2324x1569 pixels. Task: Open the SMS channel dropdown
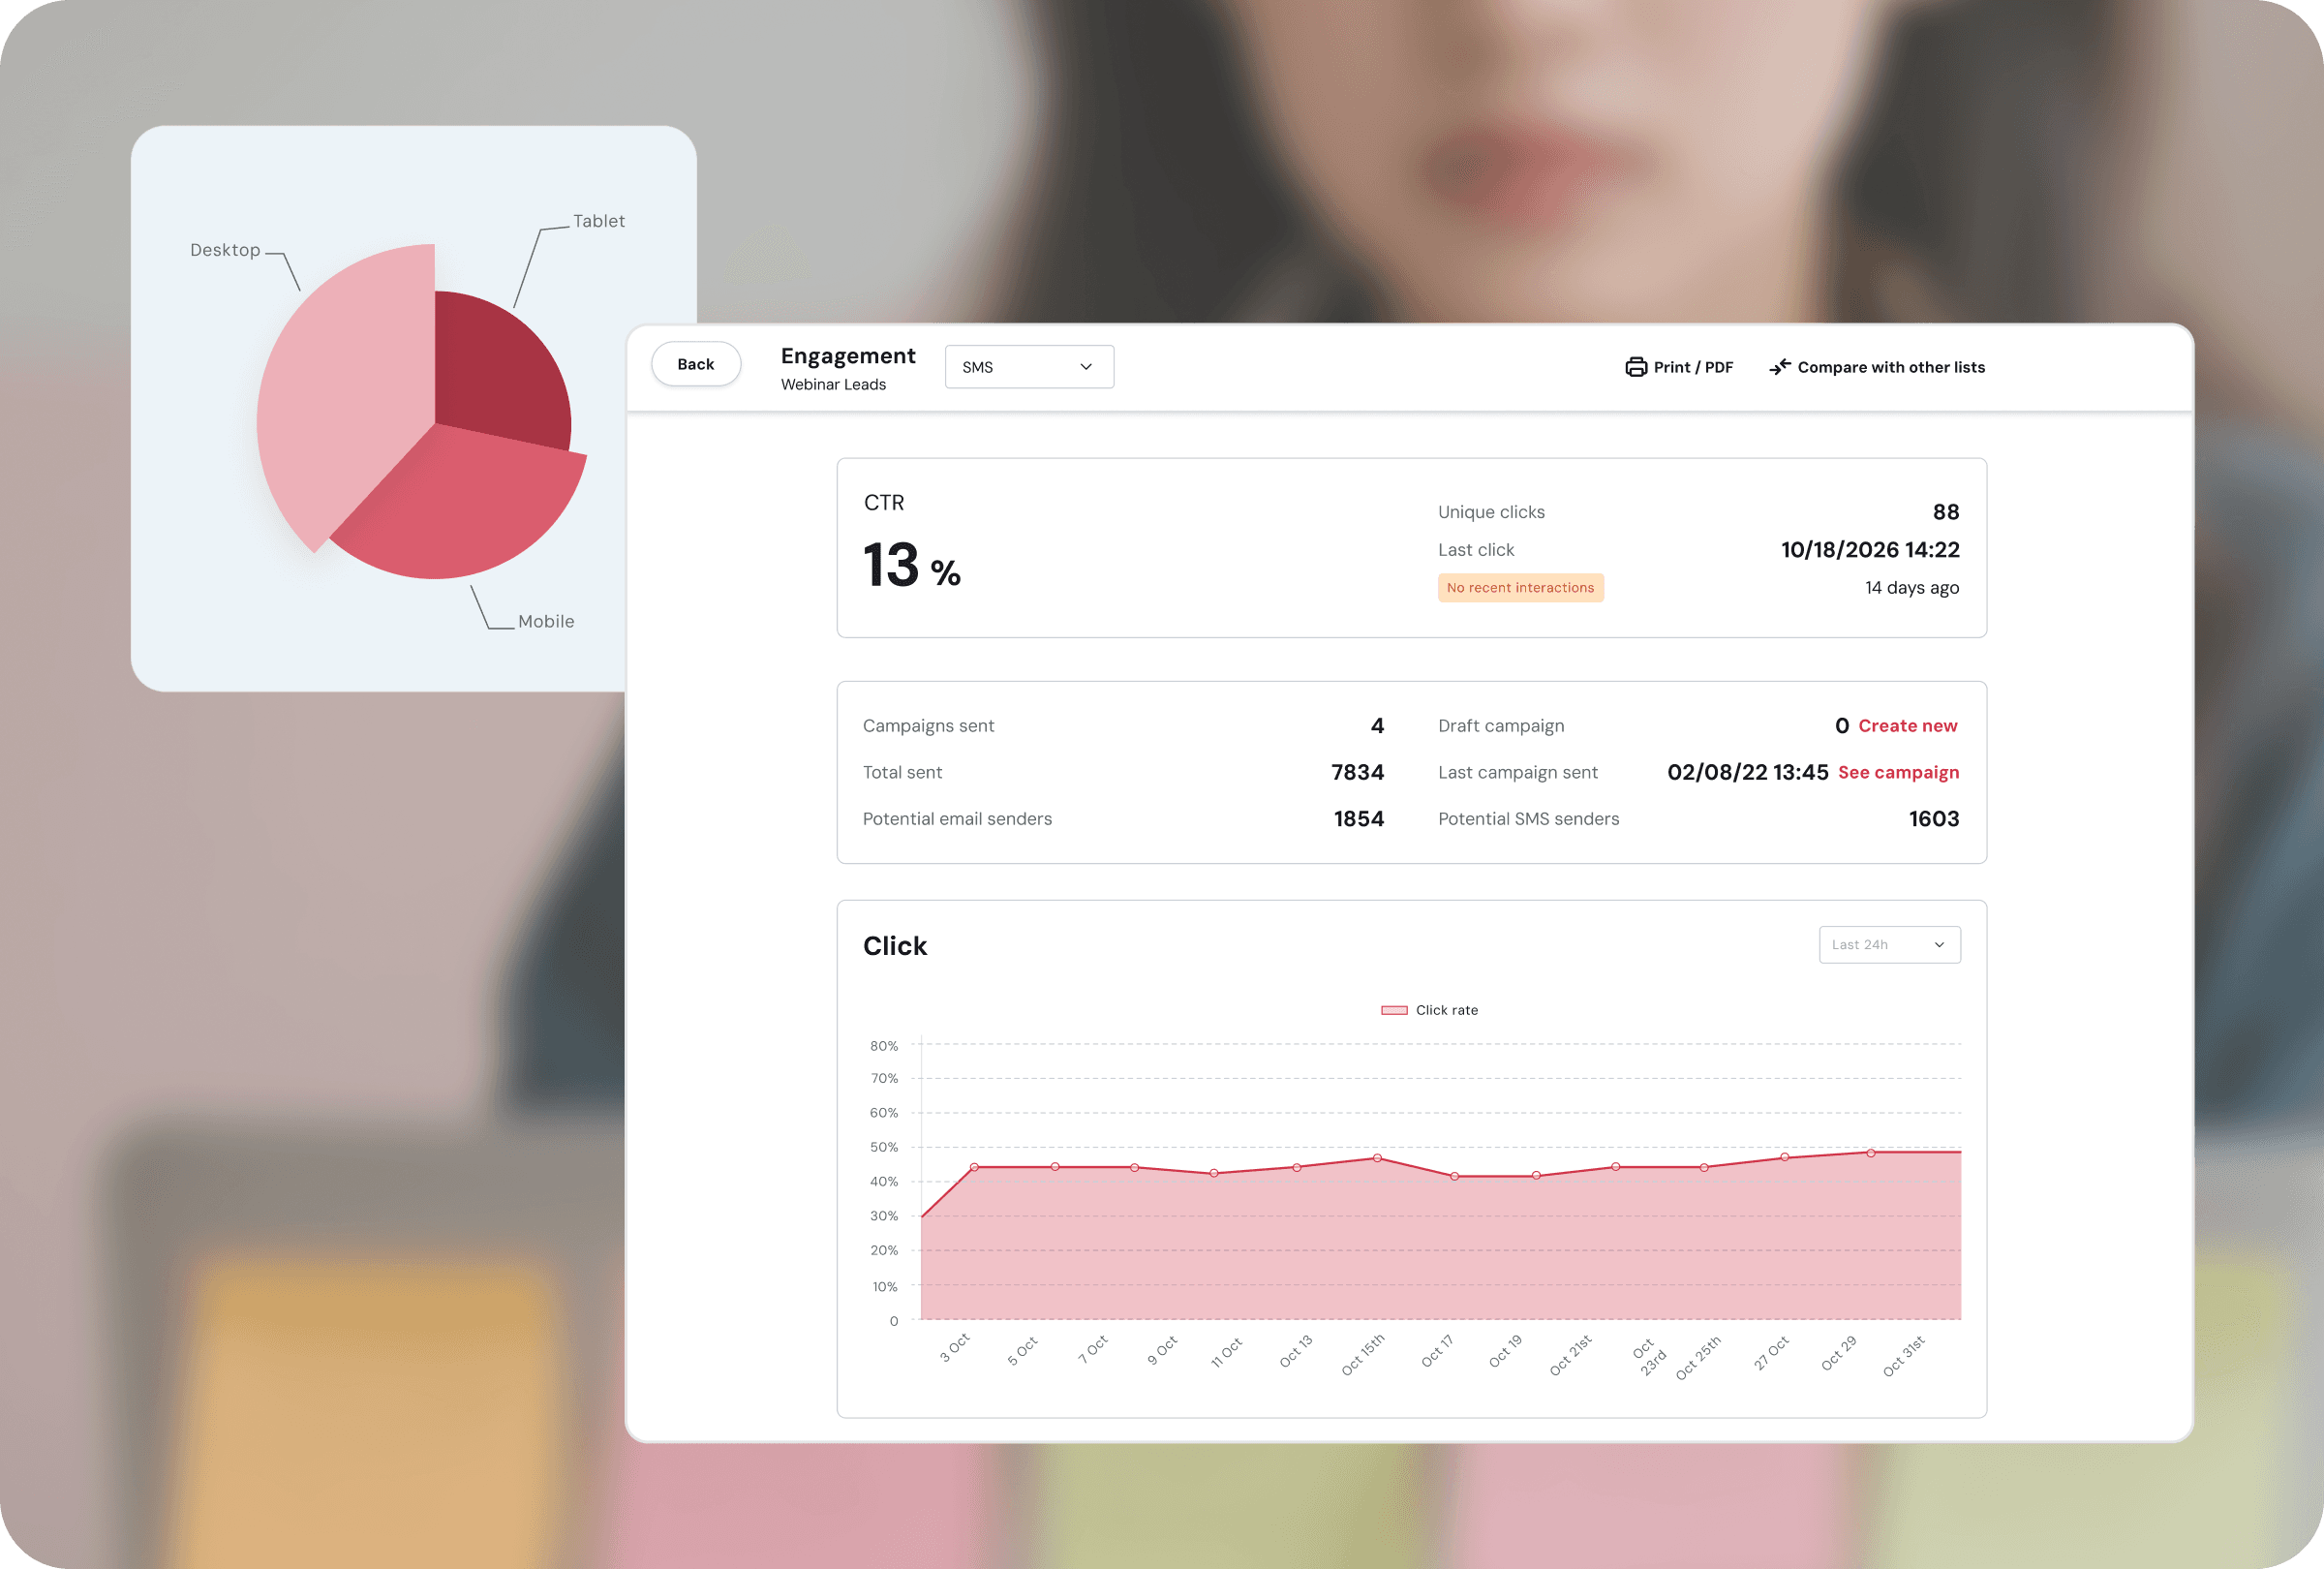click(x=1028, y=367)
